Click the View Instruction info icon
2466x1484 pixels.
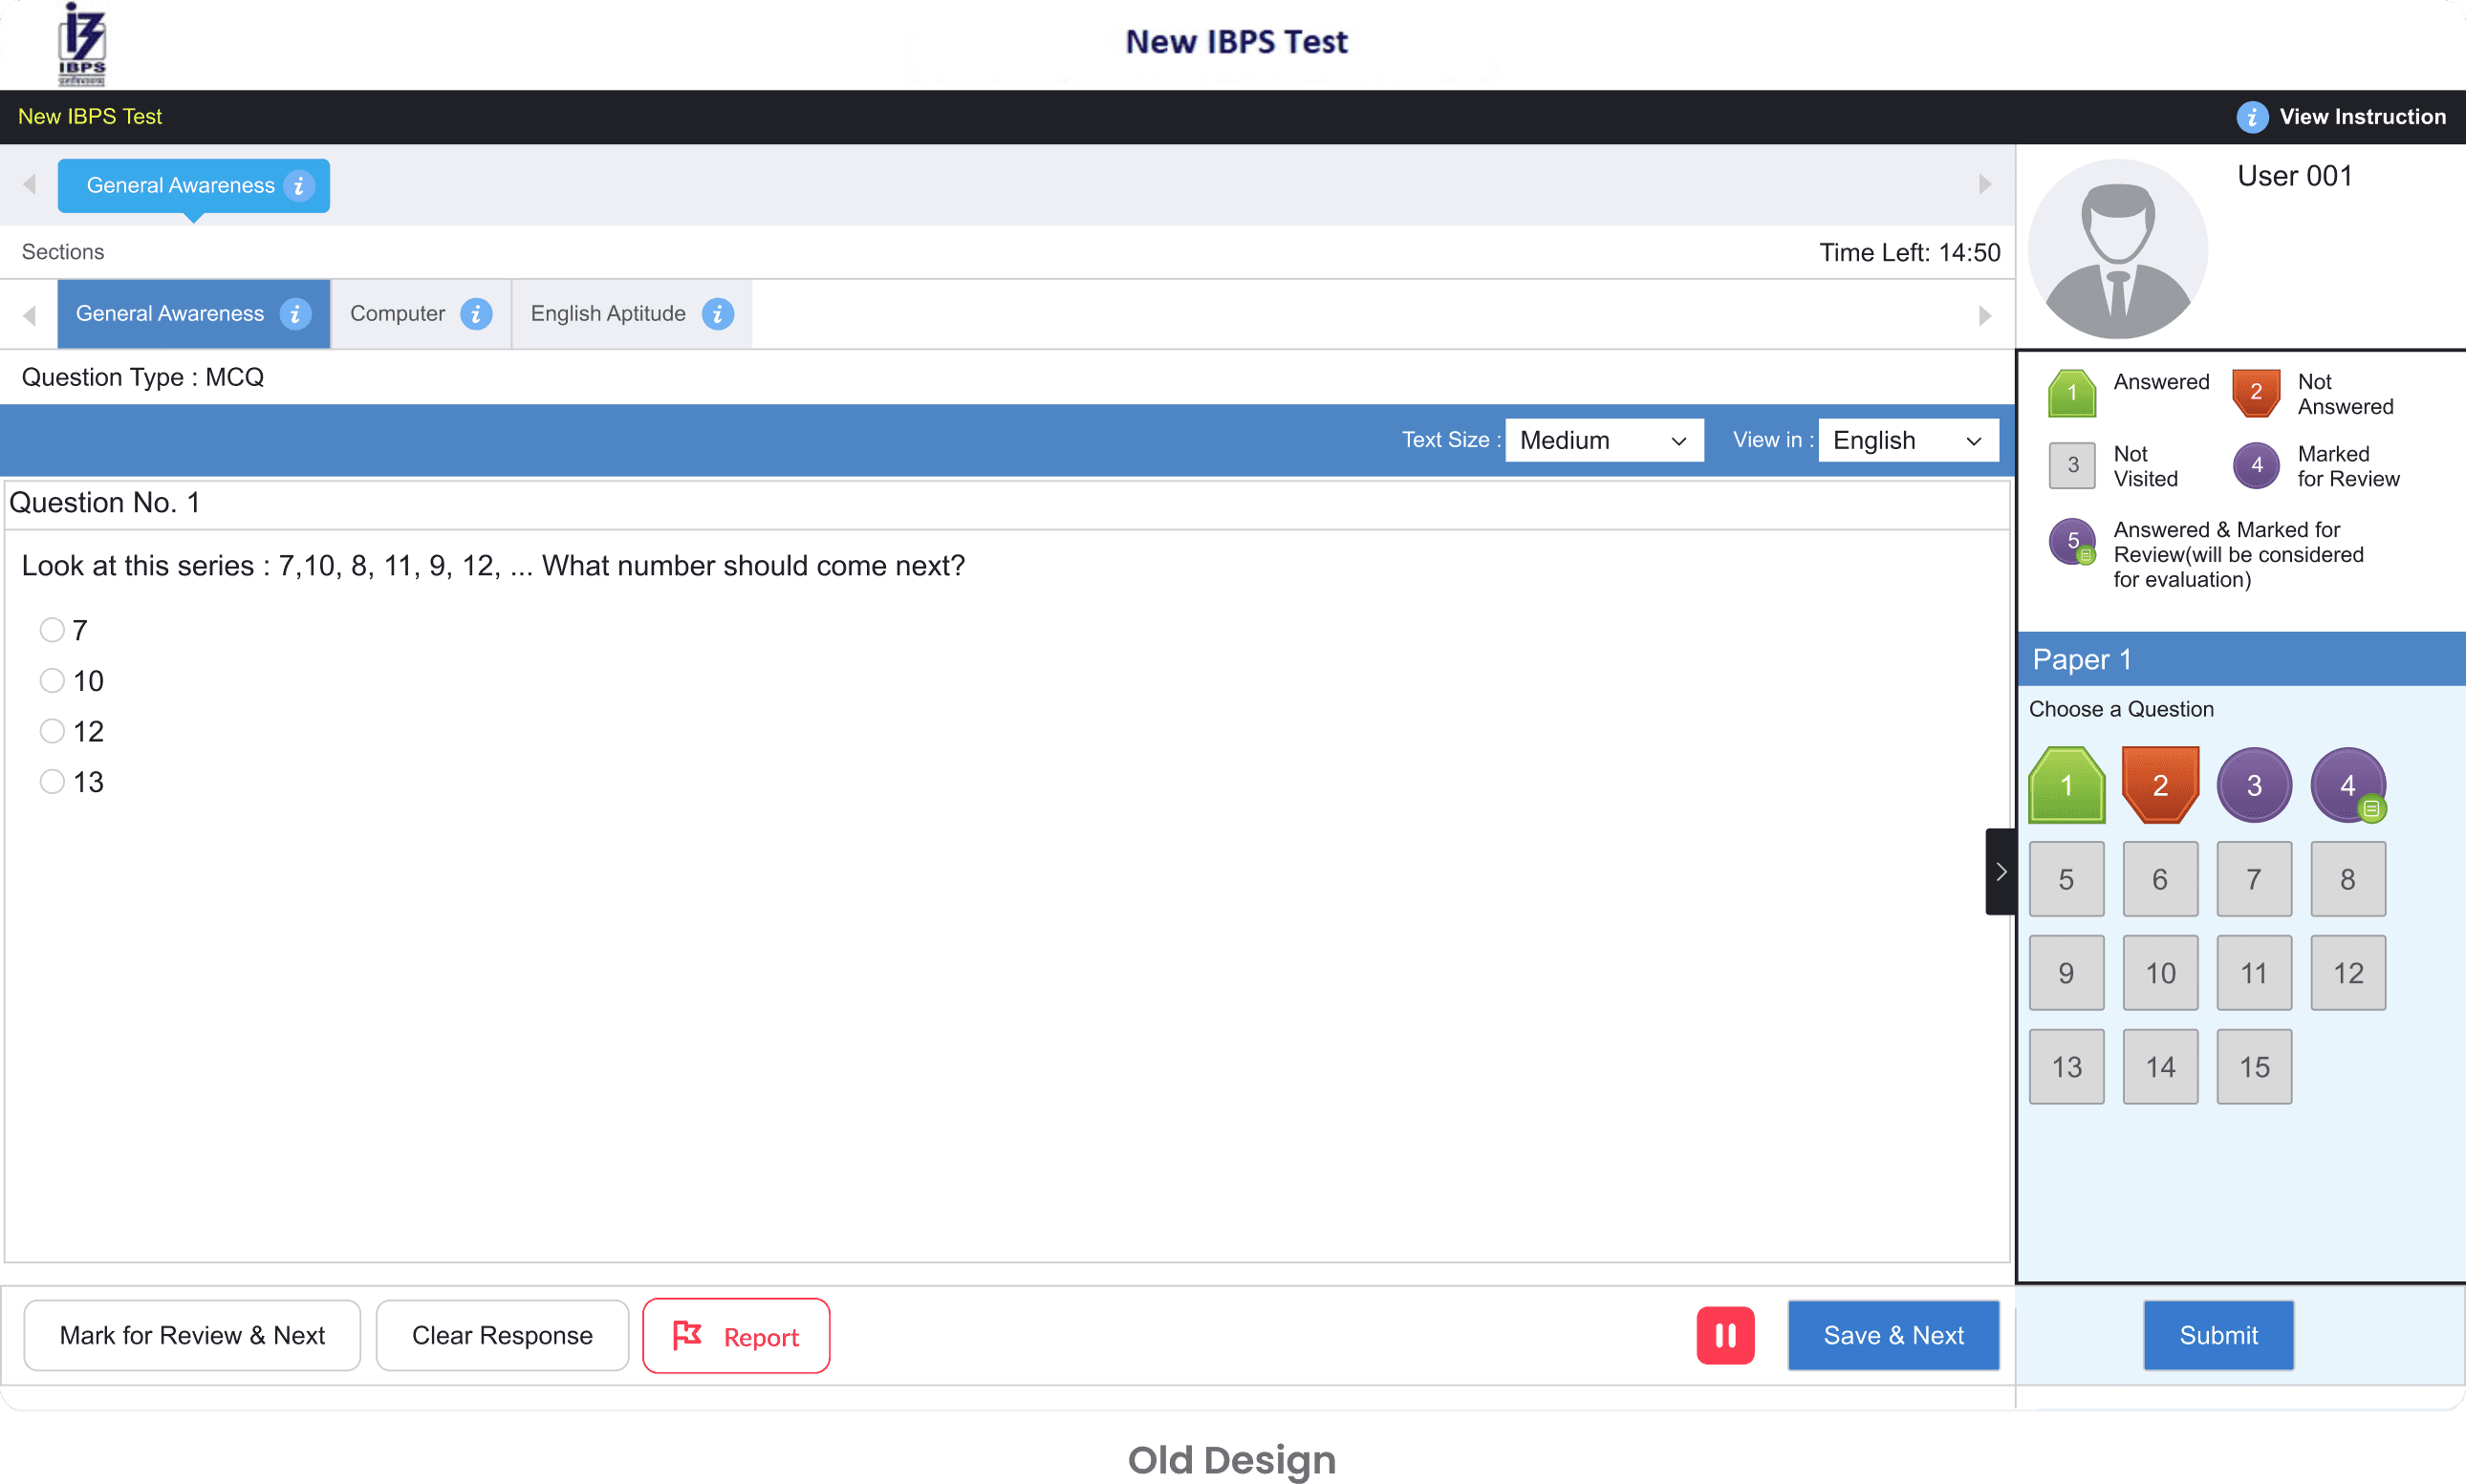click(2251, 117)
